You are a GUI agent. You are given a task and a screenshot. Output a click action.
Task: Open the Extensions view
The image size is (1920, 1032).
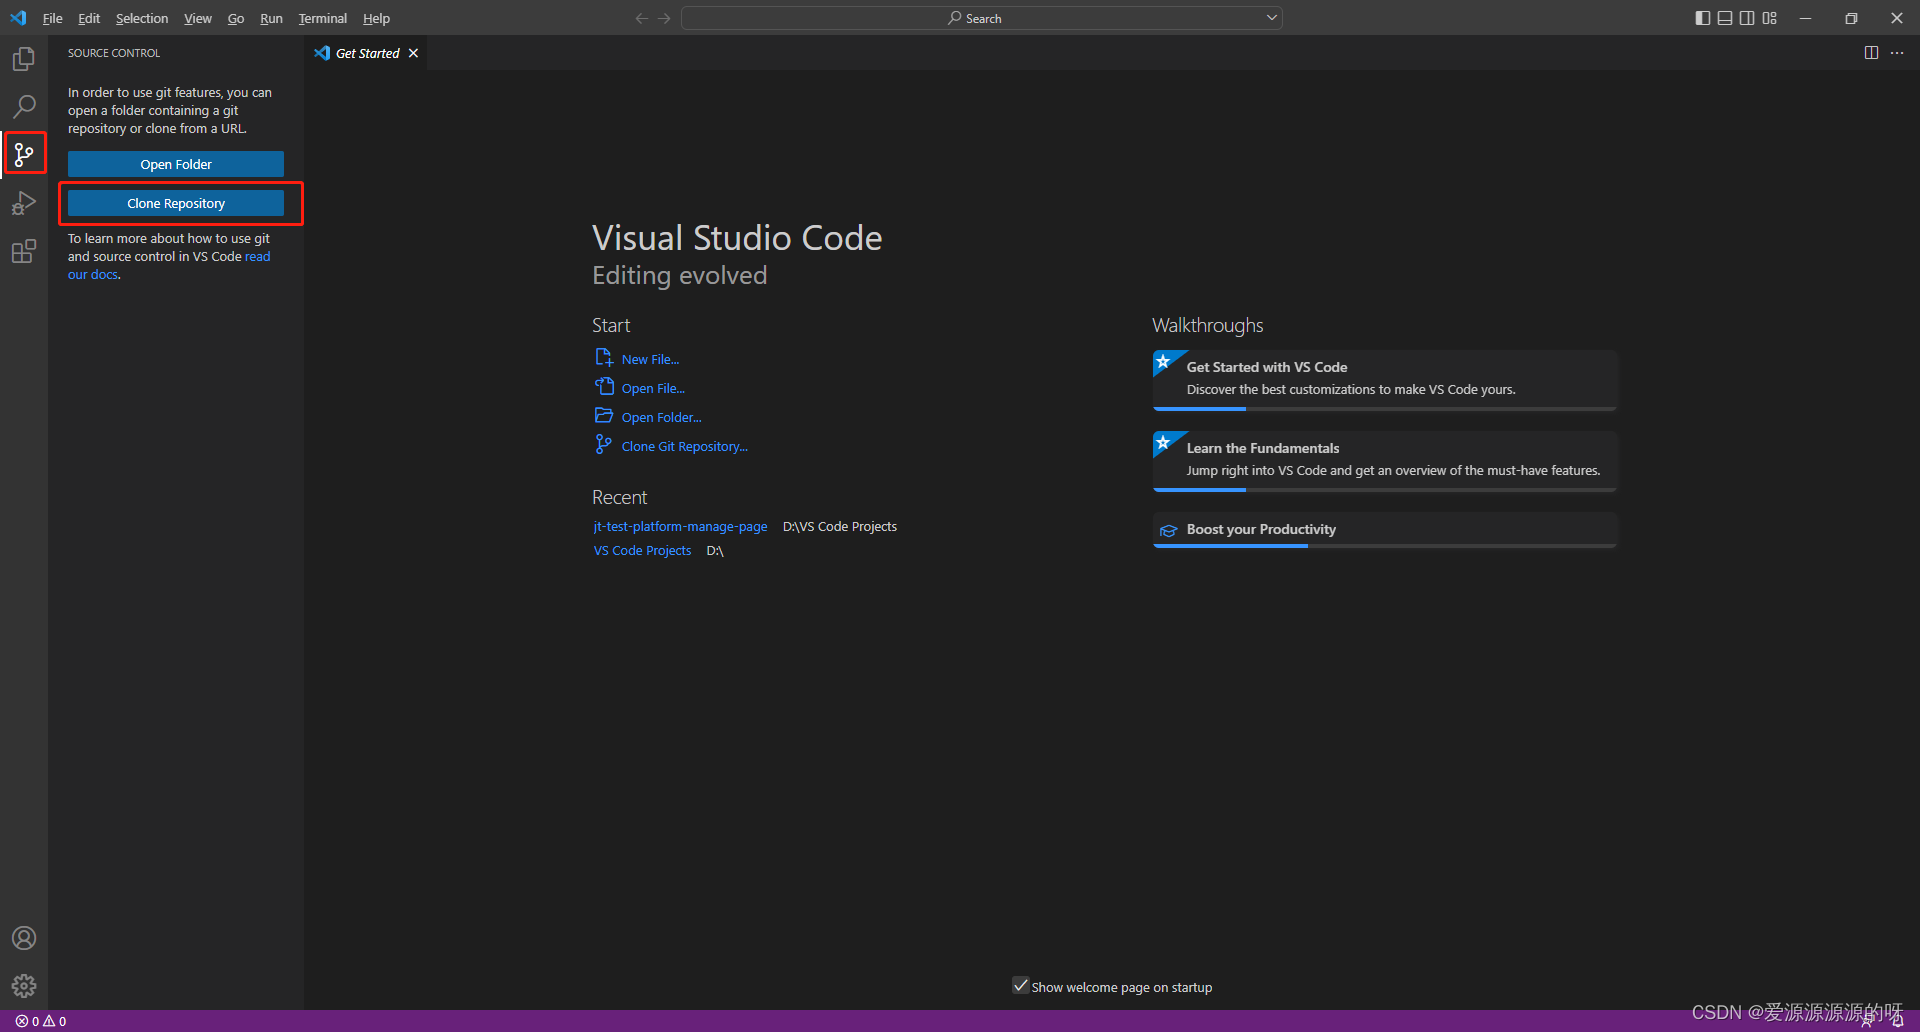point(24,251)
